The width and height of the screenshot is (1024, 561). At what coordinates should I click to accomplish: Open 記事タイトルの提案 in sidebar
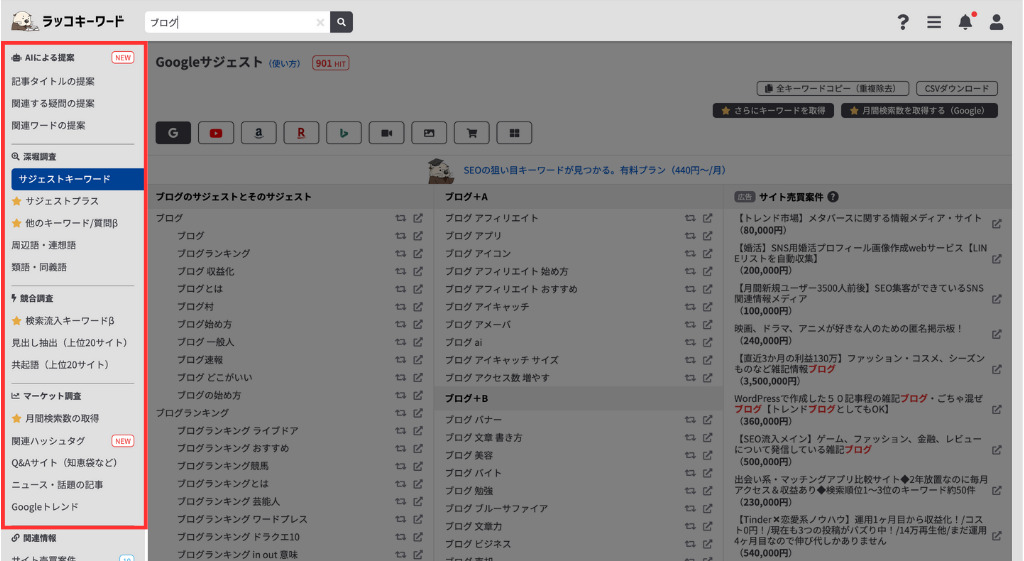[53, 81]
